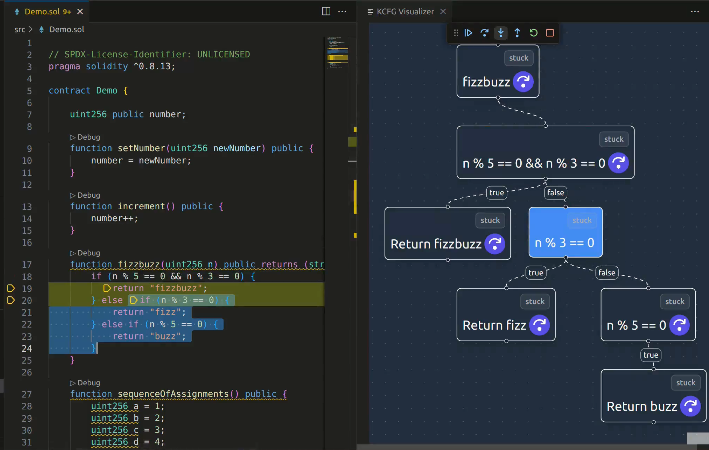The height and width of the screenshot is (450, 709).
Task: Close the KCFG Visualizer tab
Action: [x=443, y=11]
